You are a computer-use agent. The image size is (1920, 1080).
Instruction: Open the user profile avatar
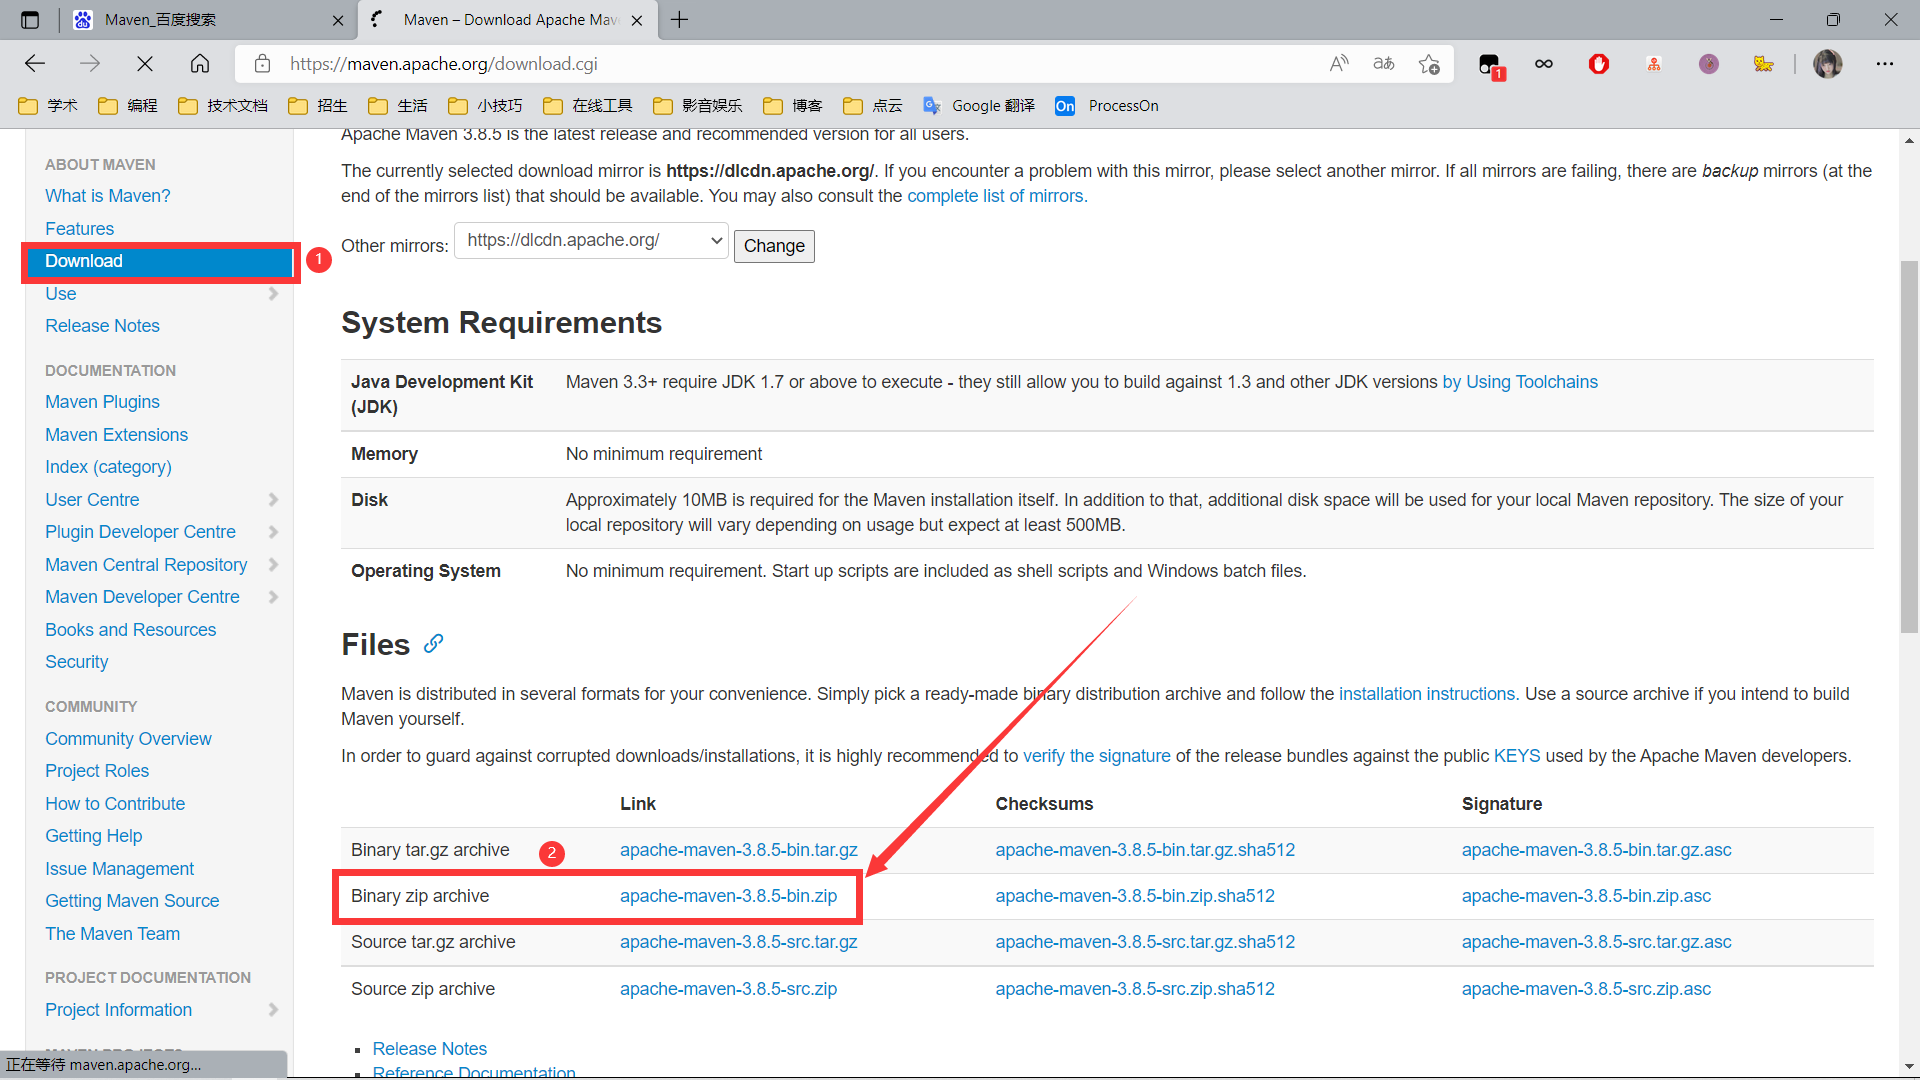(1828, 64)
